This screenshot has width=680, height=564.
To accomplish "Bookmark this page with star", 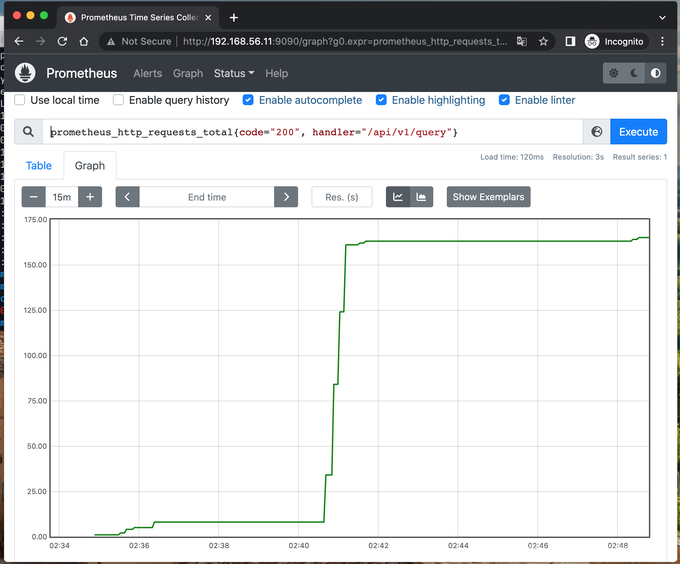I will [543, 42].
